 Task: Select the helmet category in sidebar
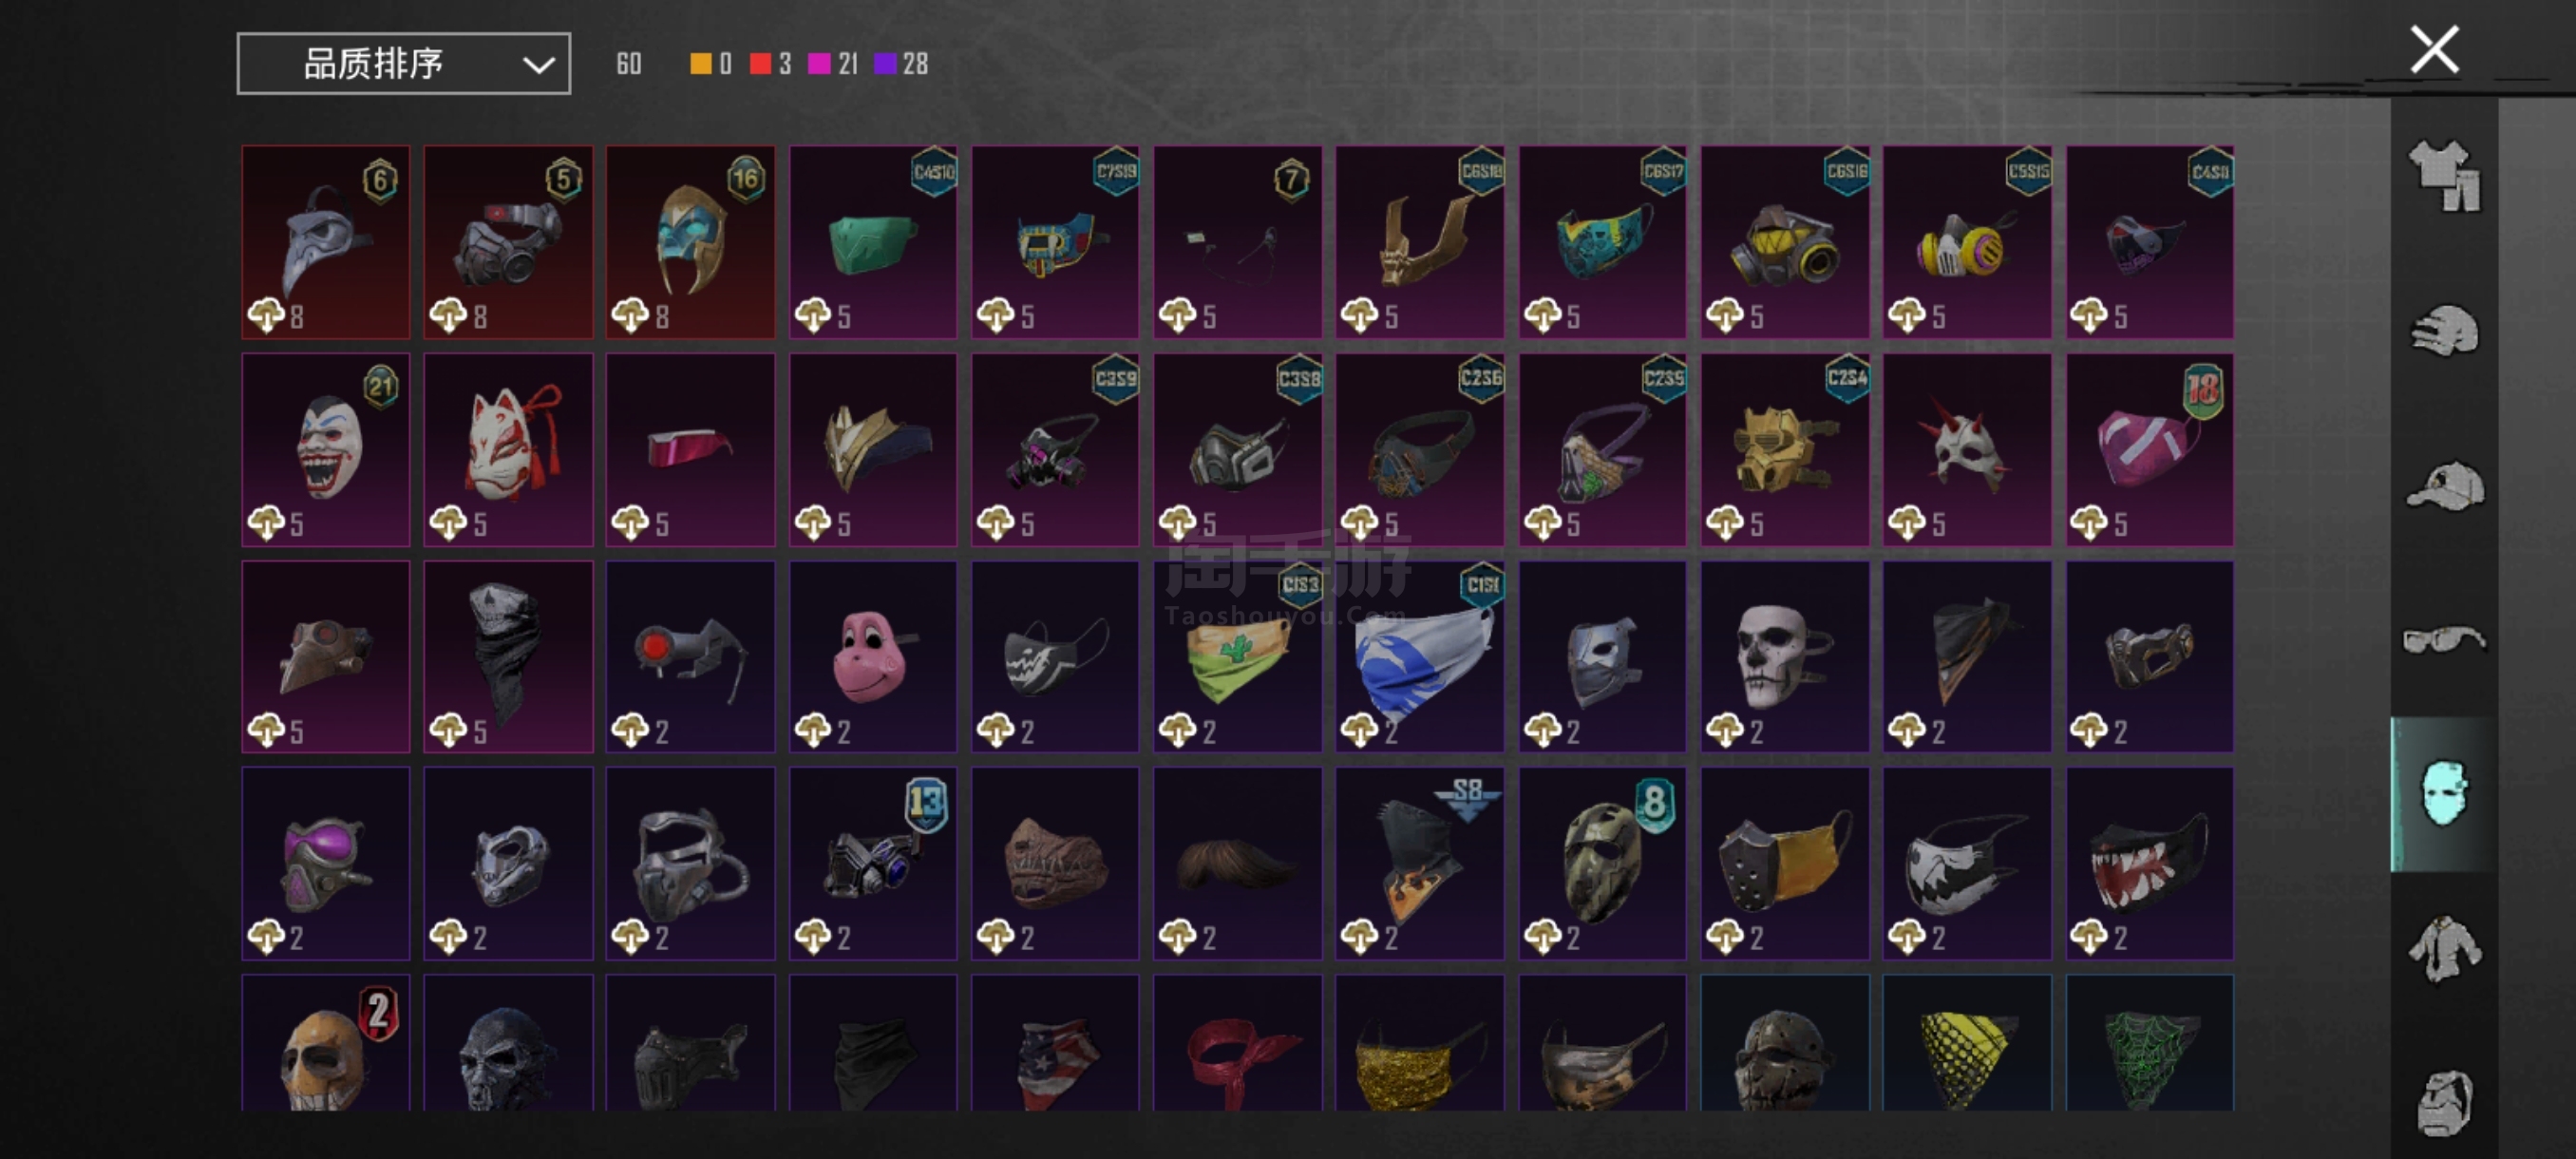[x=2444, y=331]
